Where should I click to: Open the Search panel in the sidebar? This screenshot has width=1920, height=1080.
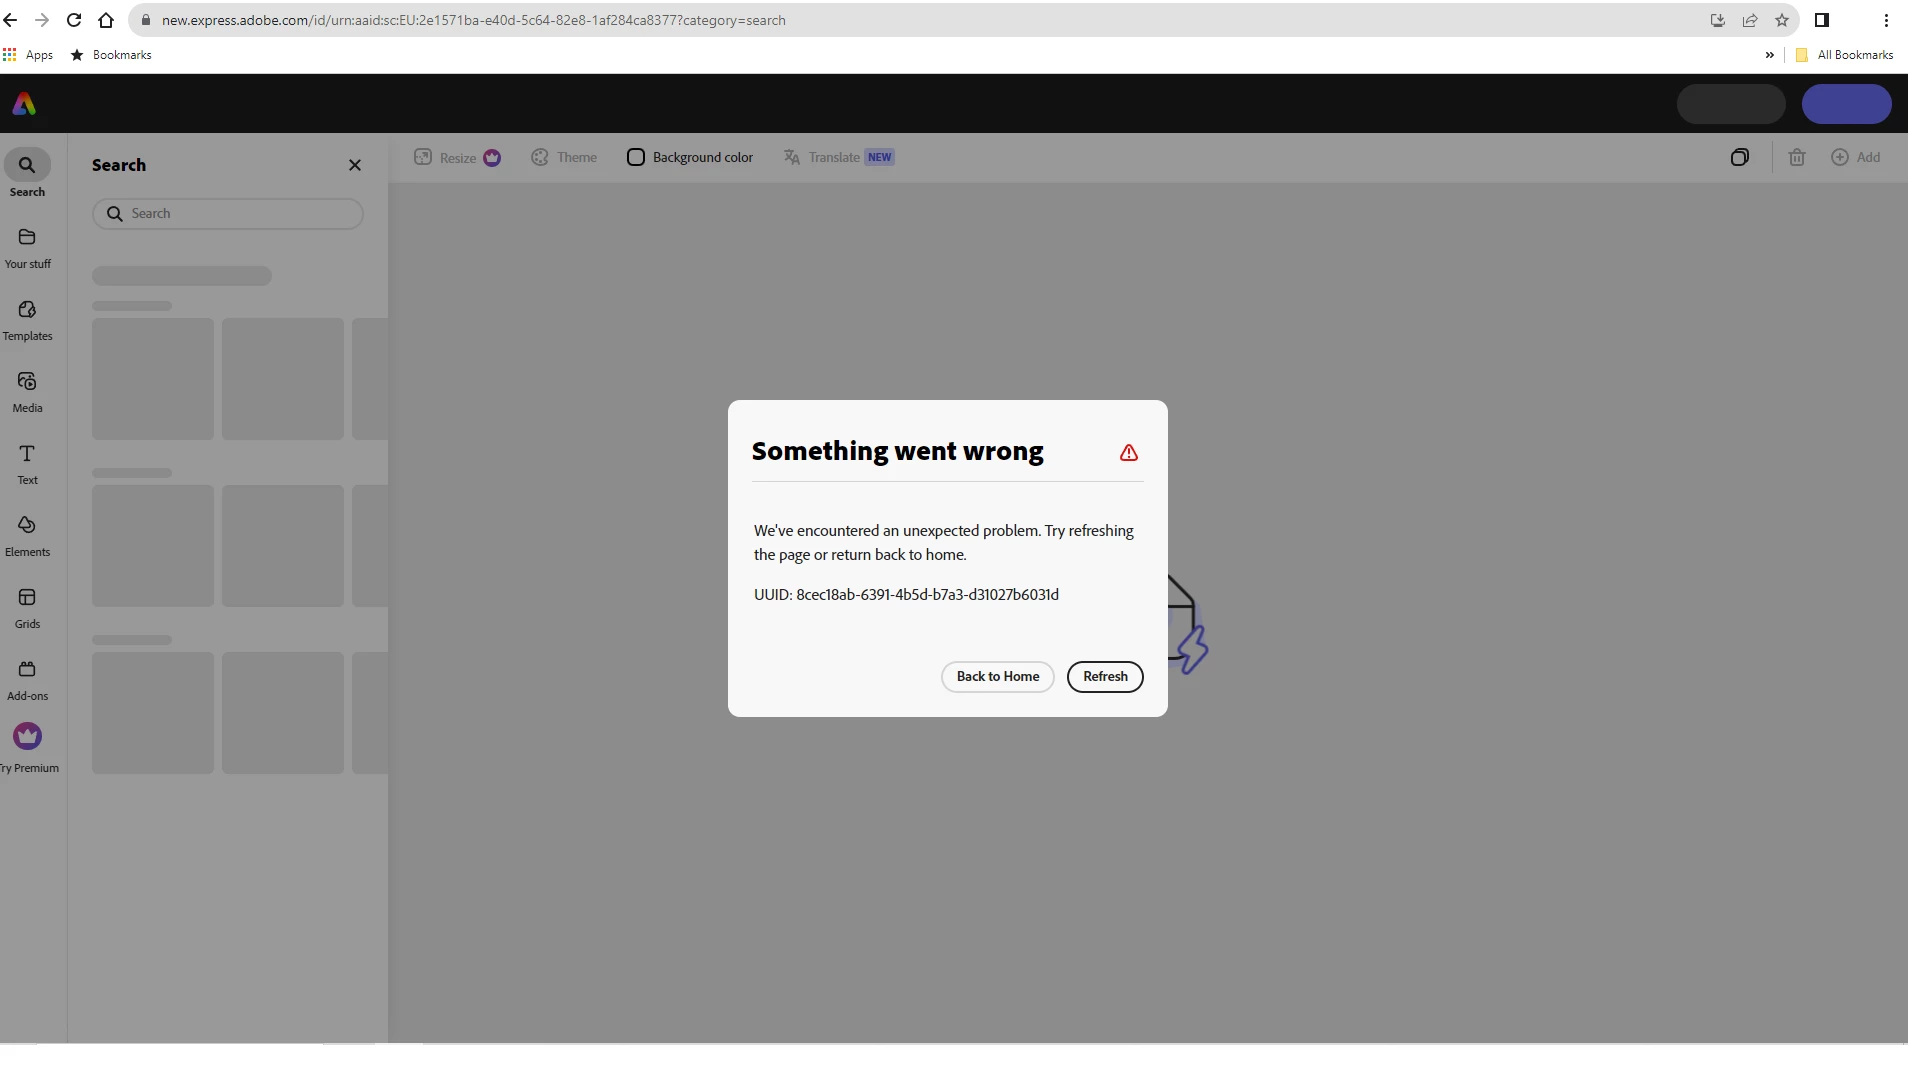tap(27, 166)
